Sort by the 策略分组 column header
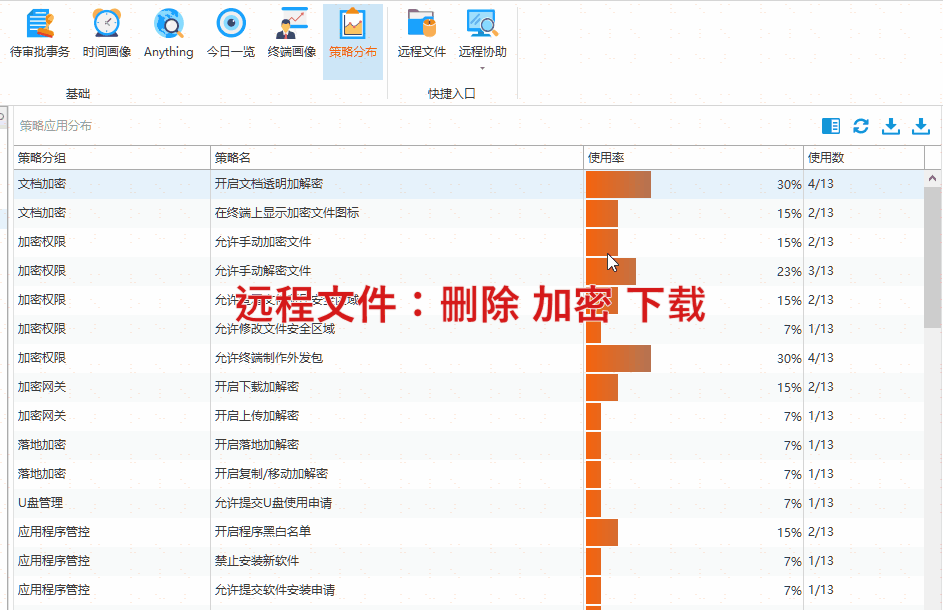This screenshot has width=943, height=610. tap(111, 158)
